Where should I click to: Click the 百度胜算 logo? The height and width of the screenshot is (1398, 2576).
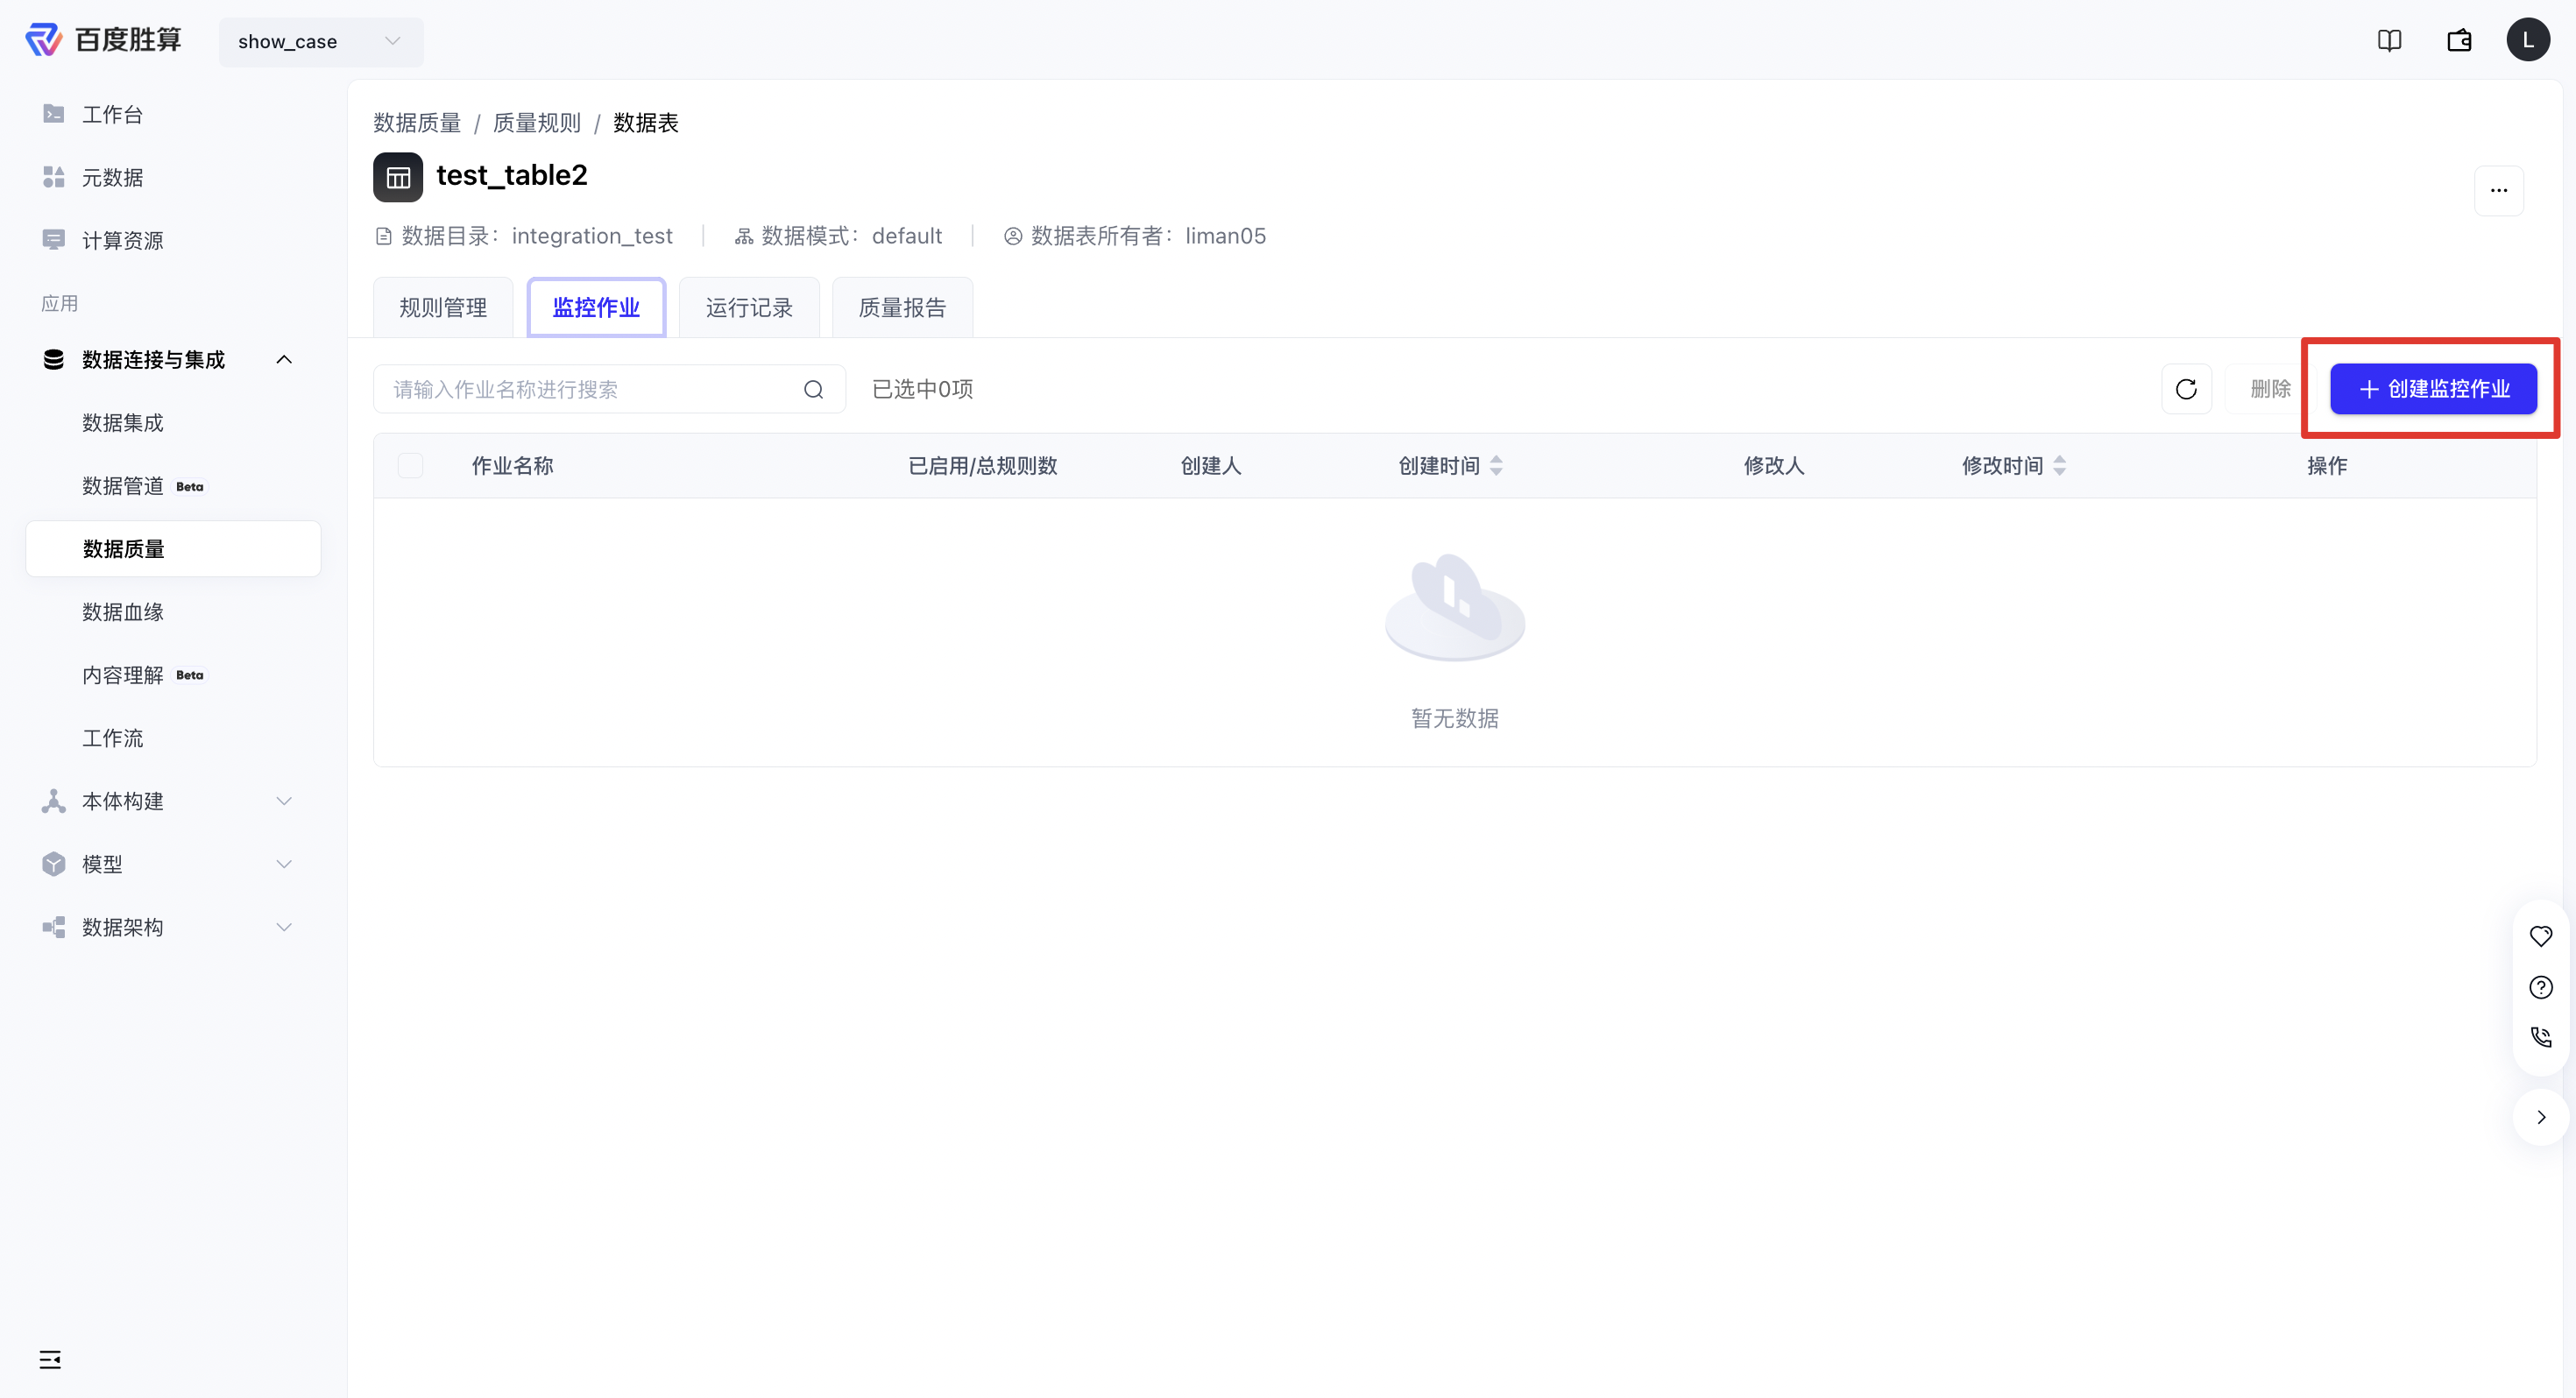104,40
